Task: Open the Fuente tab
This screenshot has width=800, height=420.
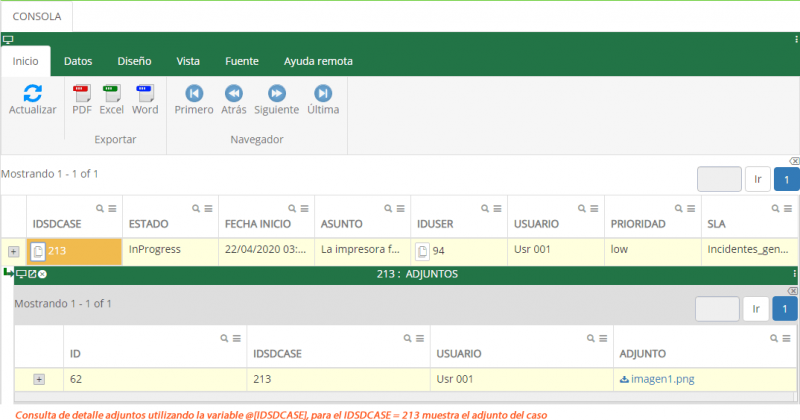Action: [242, 61]
